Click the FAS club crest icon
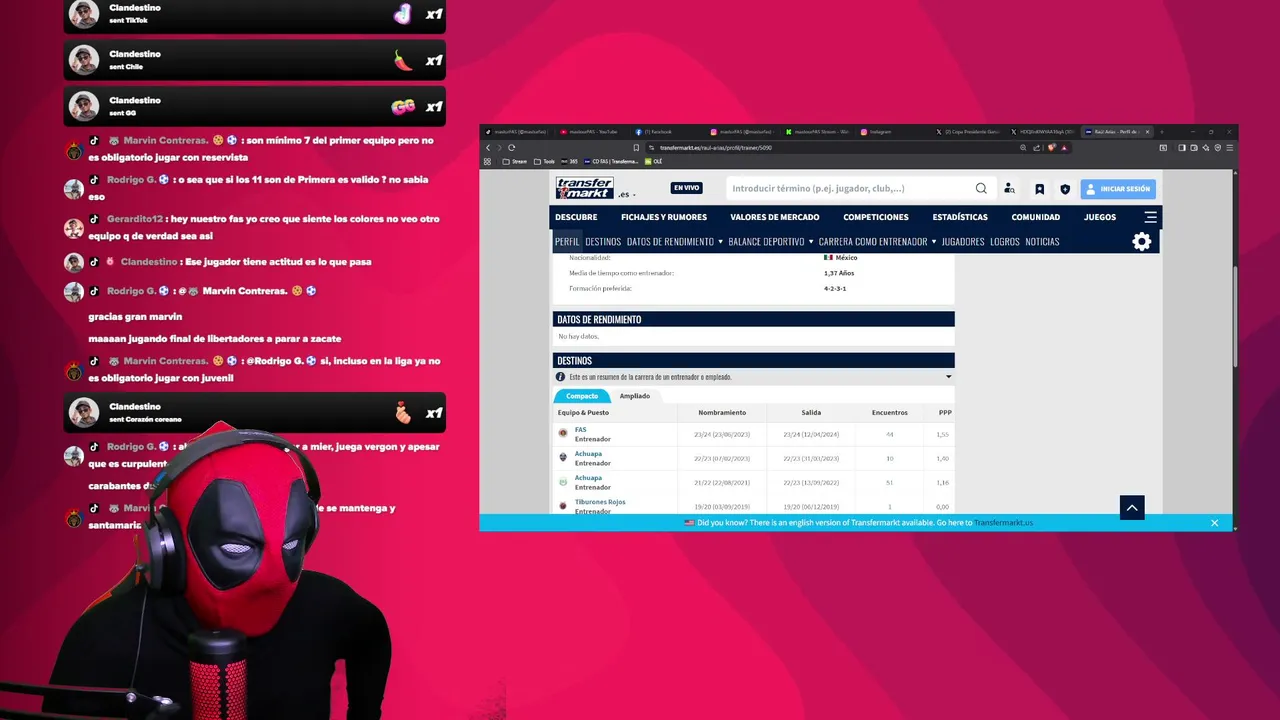1280x720 pixels. pos(563,433)
